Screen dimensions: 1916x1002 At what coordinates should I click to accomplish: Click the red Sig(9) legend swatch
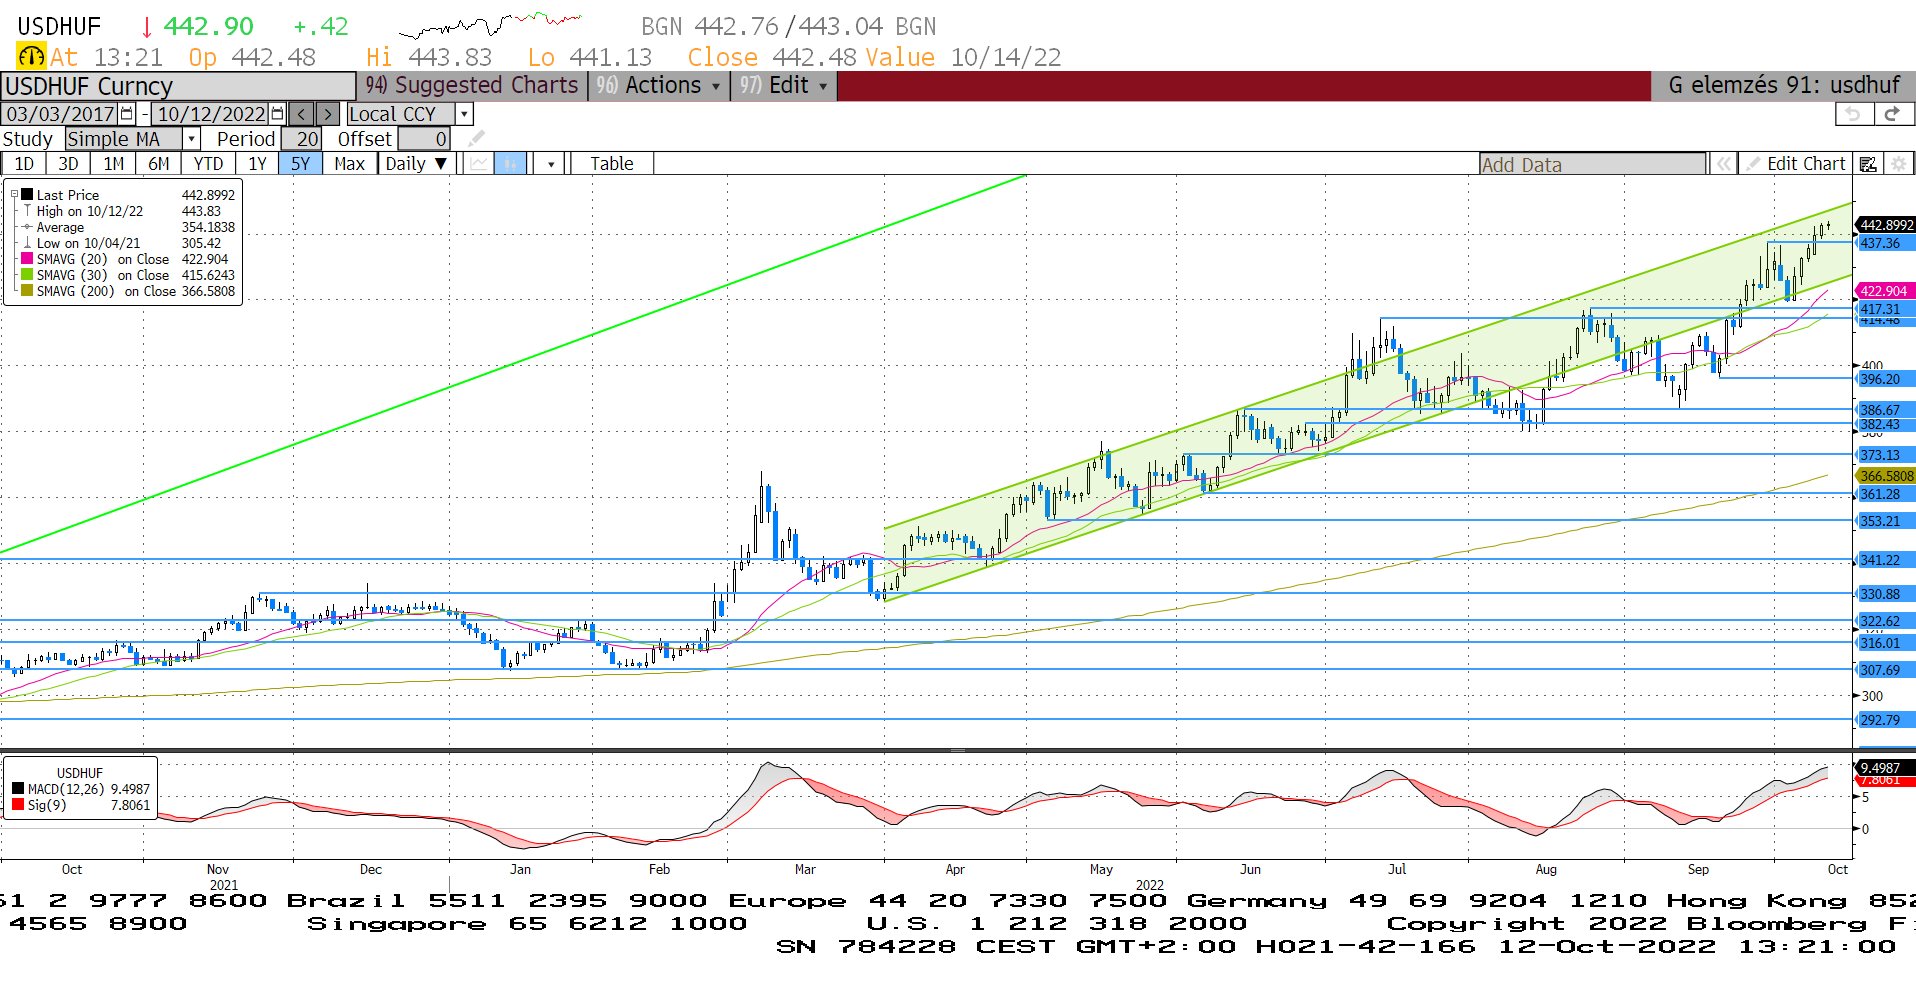coord(18,805)
